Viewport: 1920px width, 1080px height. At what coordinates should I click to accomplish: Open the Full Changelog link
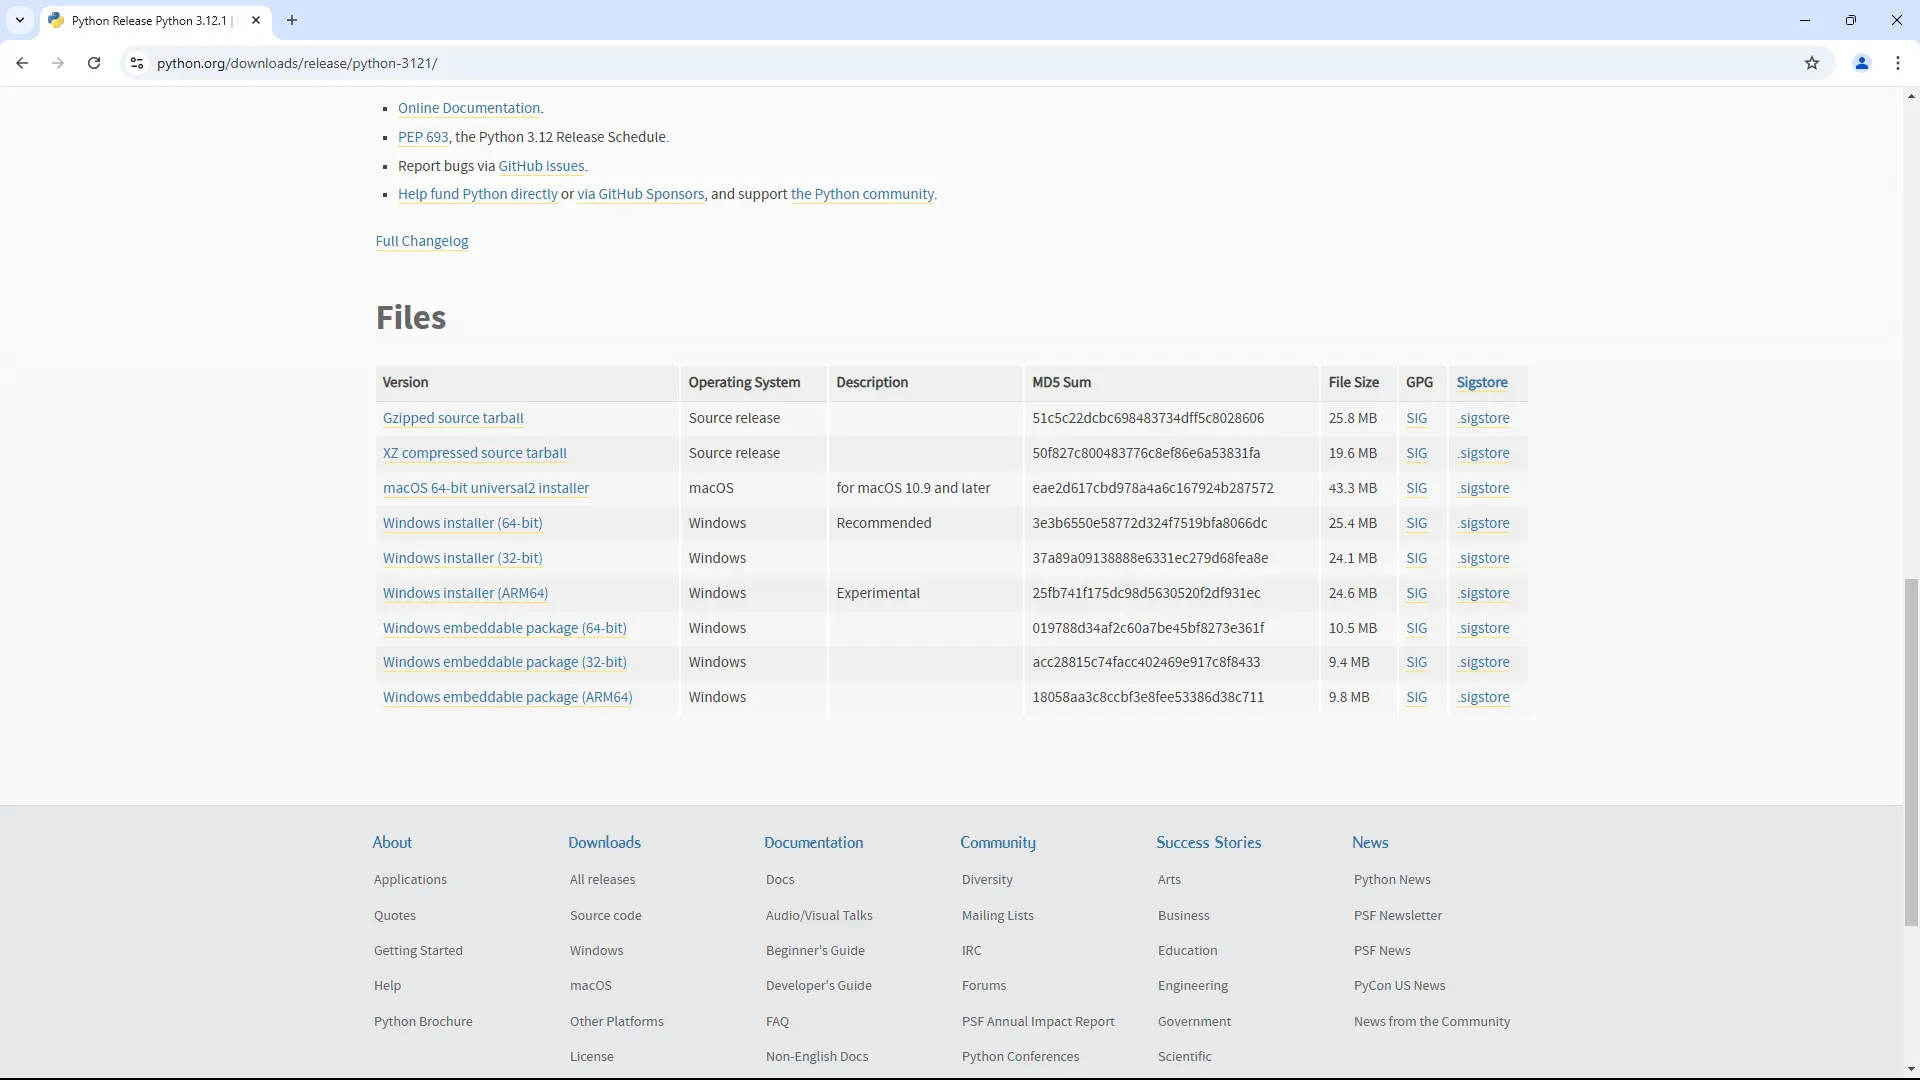coord(422,240)
